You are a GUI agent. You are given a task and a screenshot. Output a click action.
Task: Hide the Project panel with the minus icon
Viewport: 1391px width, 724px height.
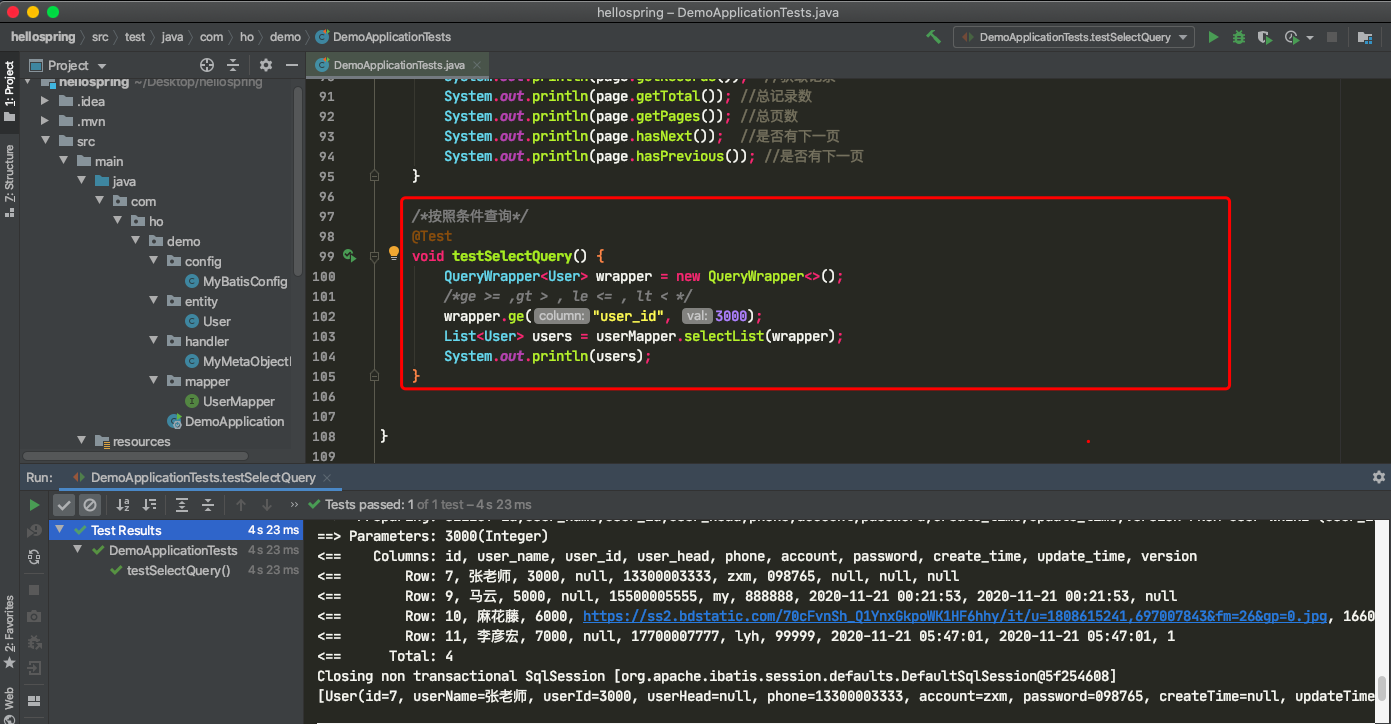coord(291,64)
